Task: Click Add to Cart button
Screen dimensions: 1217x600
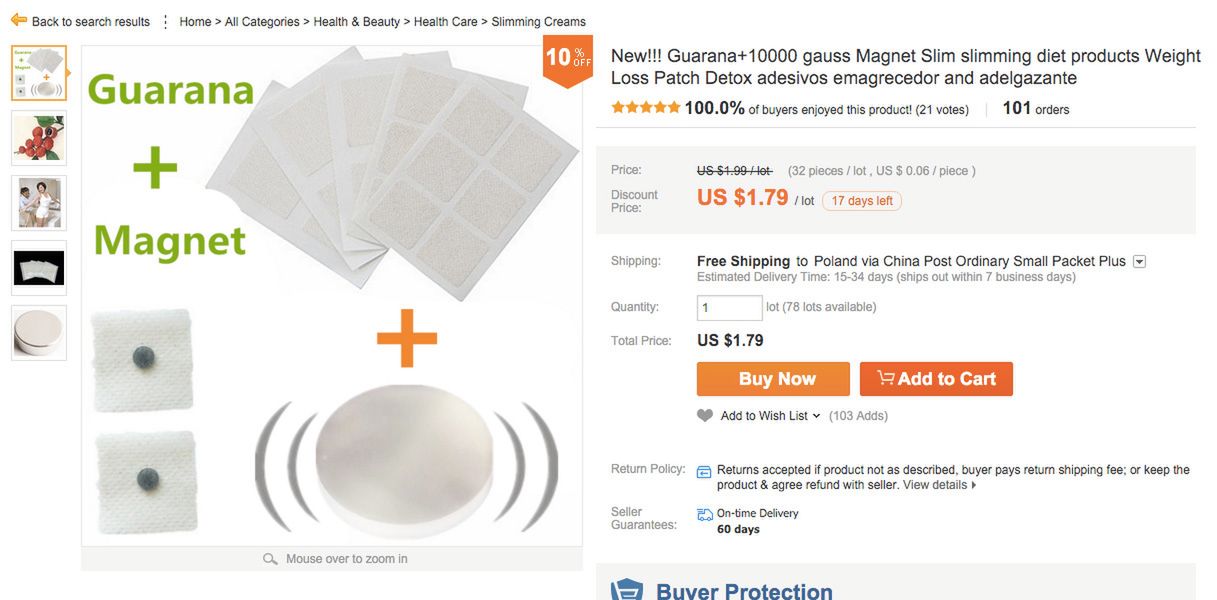Action: (x=936, y=379)
